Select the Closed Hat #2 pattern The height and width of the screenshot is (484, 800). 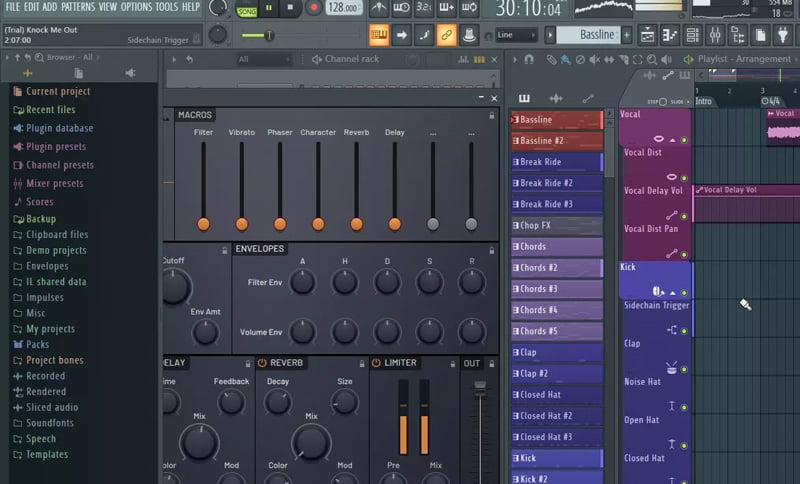pos(557,416)
